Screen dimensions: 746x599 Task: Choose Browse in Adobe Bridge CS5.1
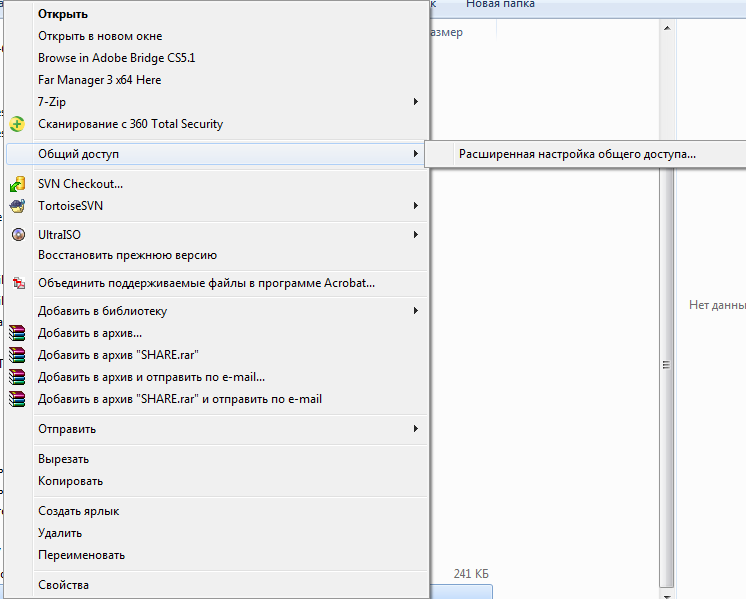pyautogui.click(x=216, y=58)
